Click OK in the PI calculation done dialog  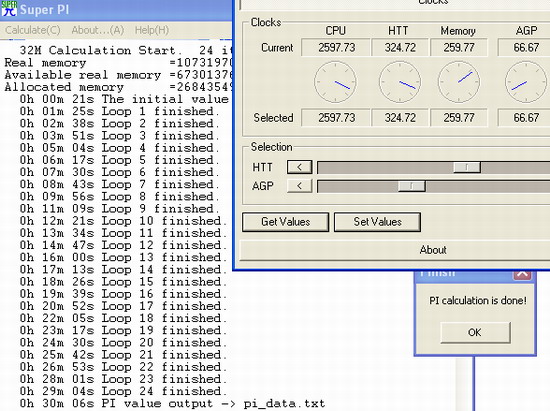475,332
